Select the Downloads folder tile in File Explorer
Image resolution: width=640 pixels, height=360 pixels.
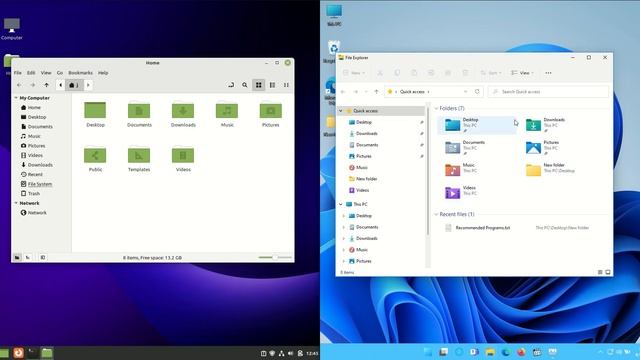(x=557, y=125)
